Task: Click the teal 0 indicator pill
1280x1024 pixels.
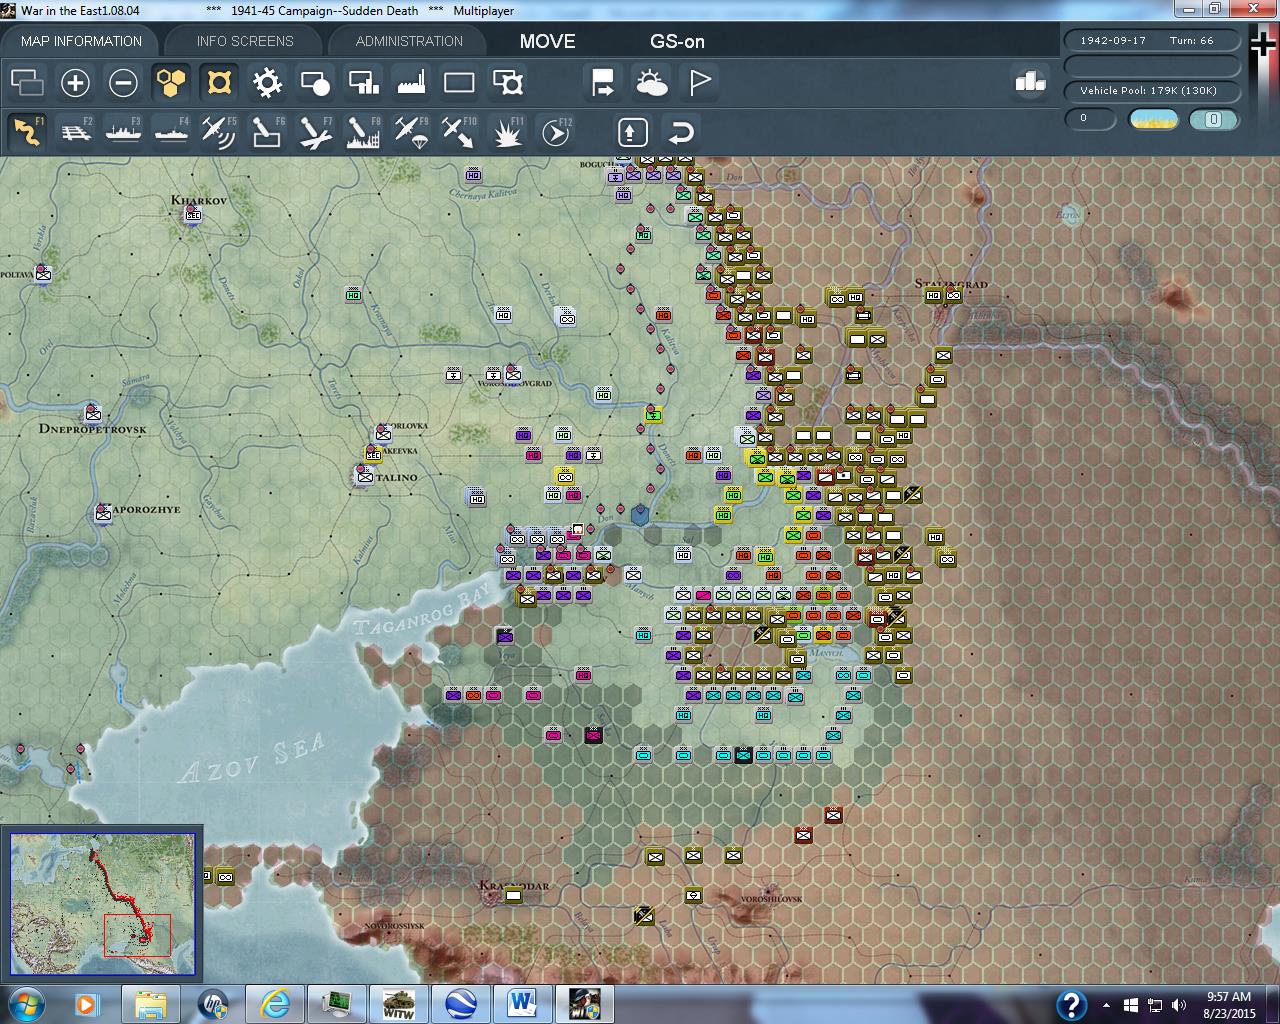Action: (1213, 119)
